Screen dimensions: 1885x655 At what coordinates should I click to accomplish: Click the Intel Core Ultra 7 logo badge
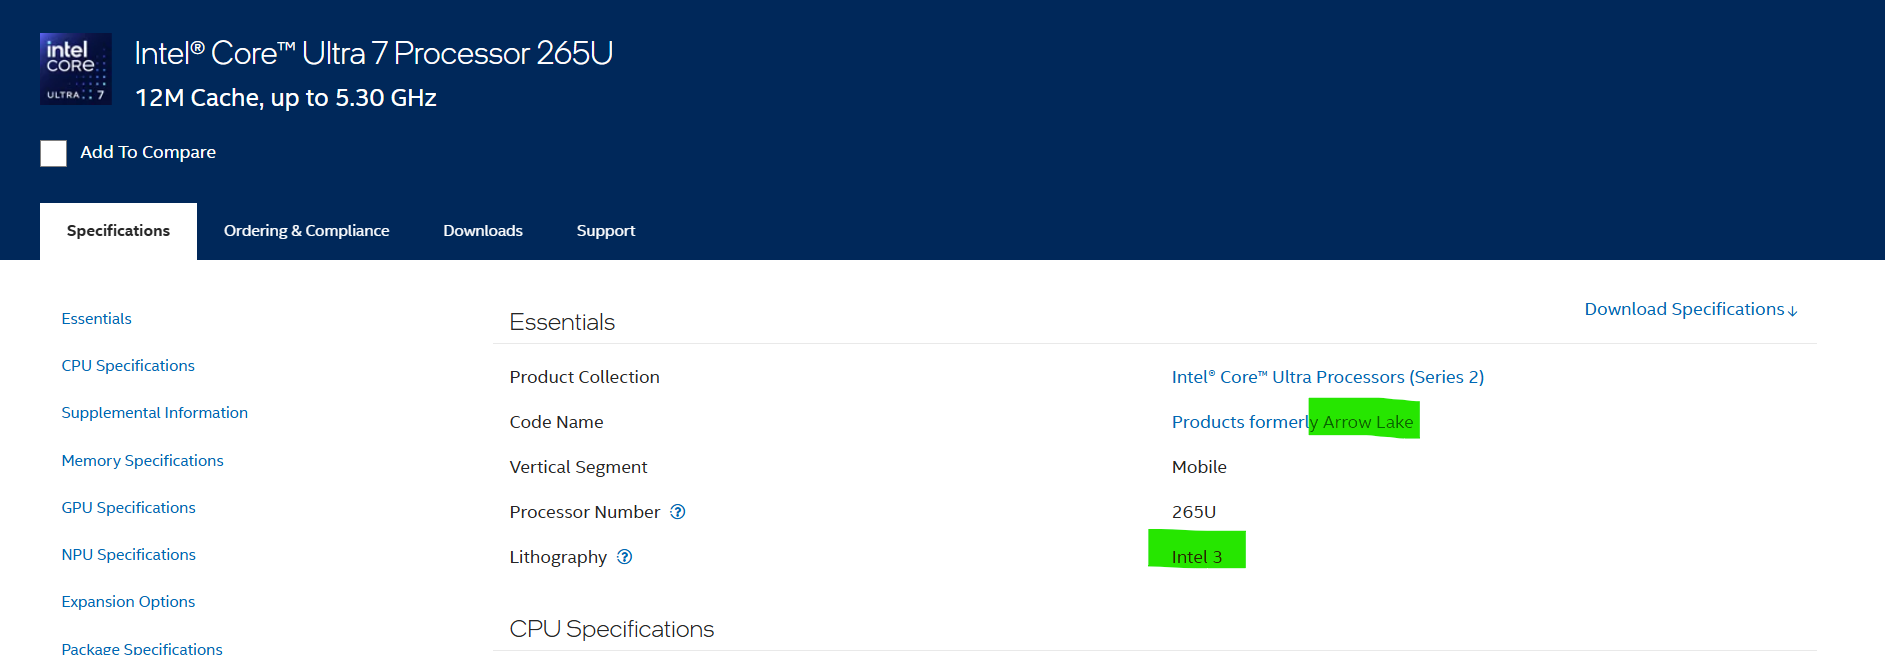coord(75,69)
